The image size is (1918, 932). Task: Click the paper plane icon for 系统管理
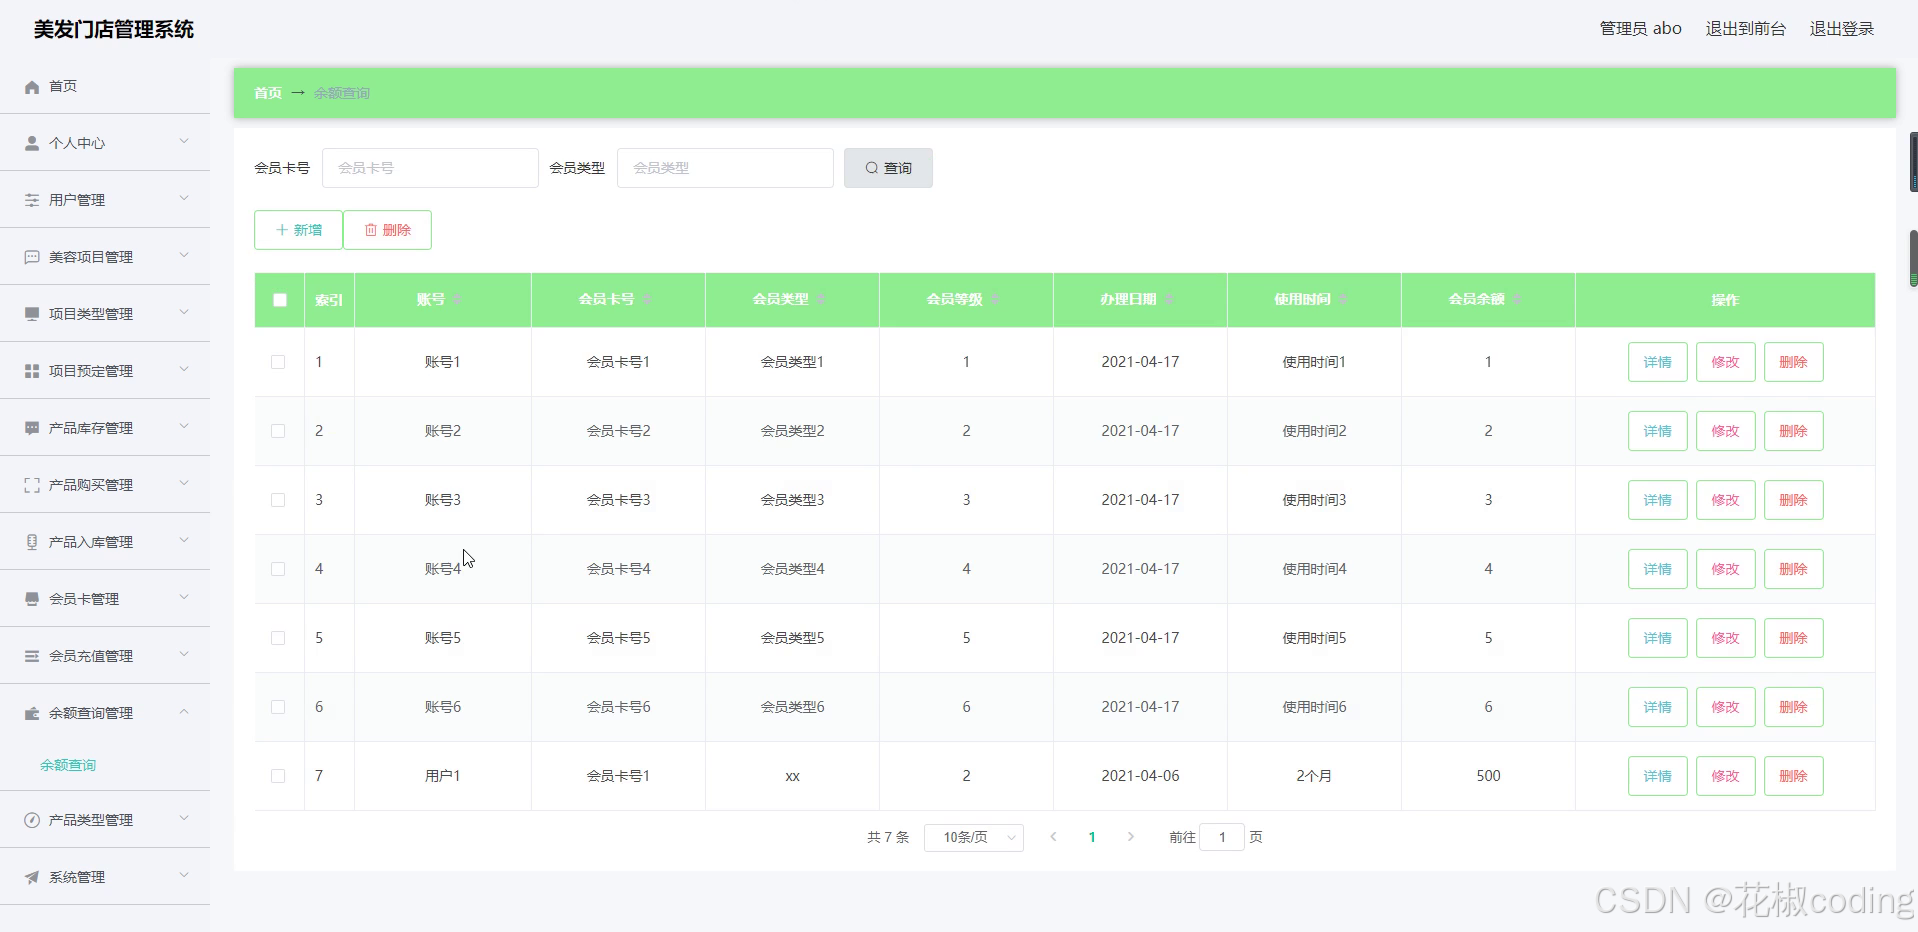tap(32, 877)
